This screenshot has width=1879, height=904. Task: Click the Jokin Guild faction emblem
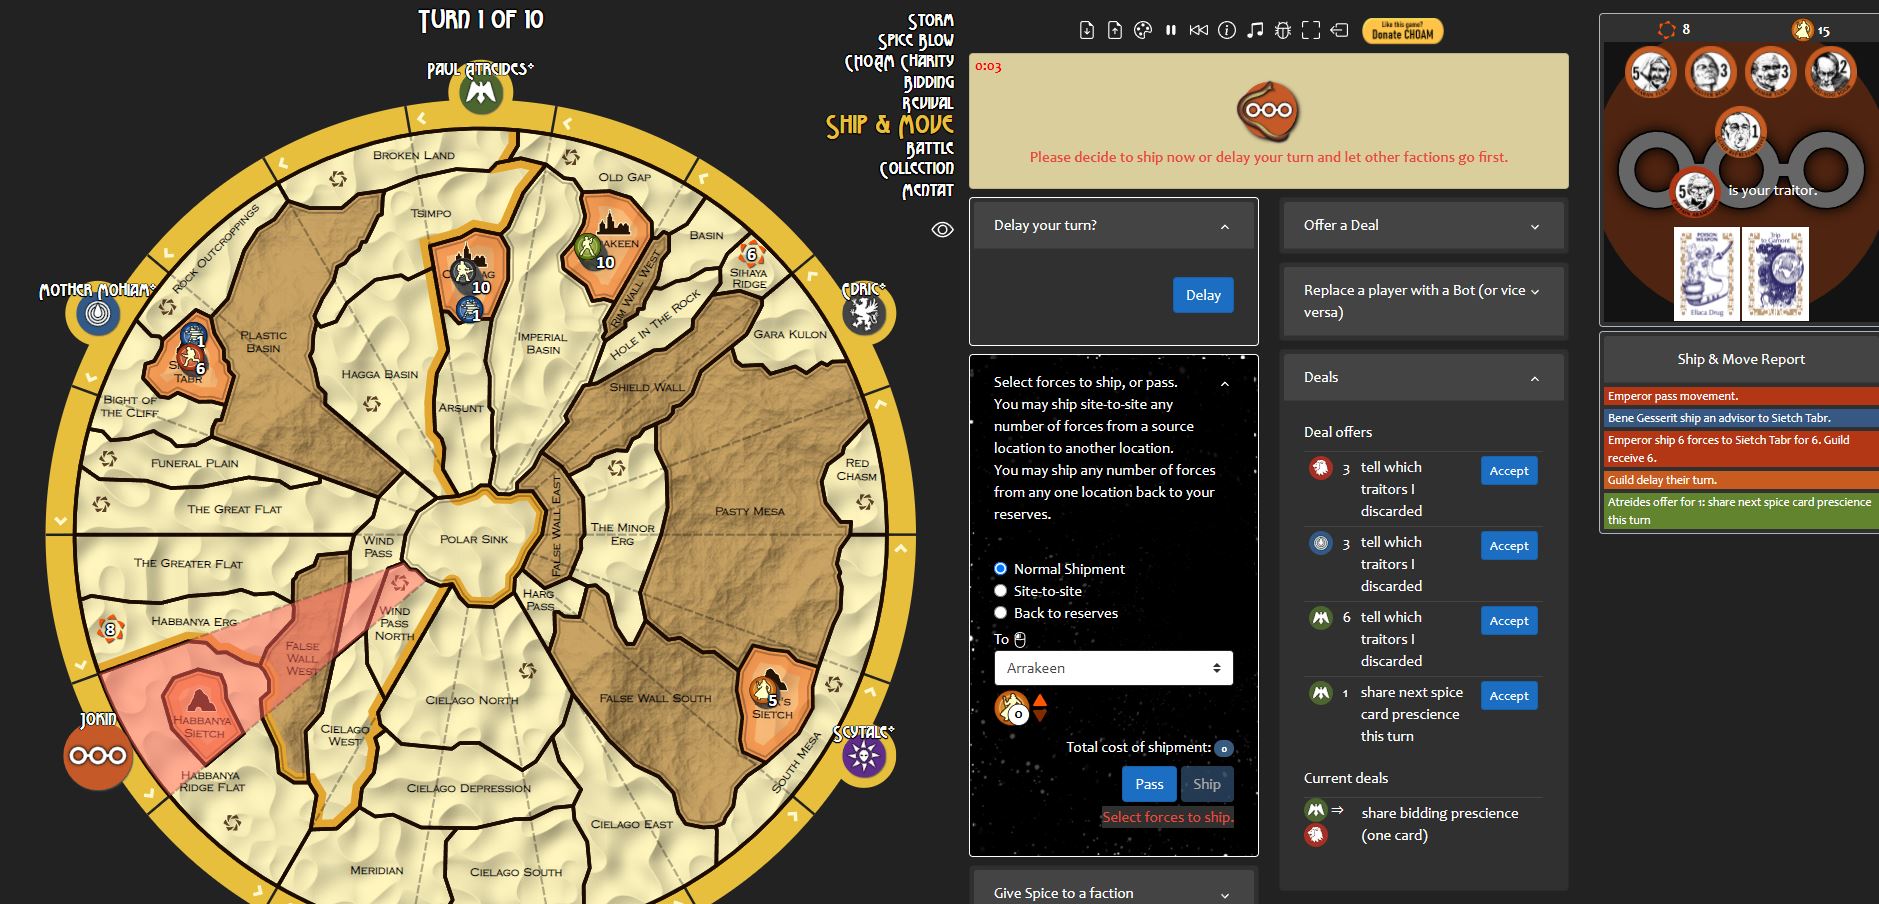[x=98, y=755]
